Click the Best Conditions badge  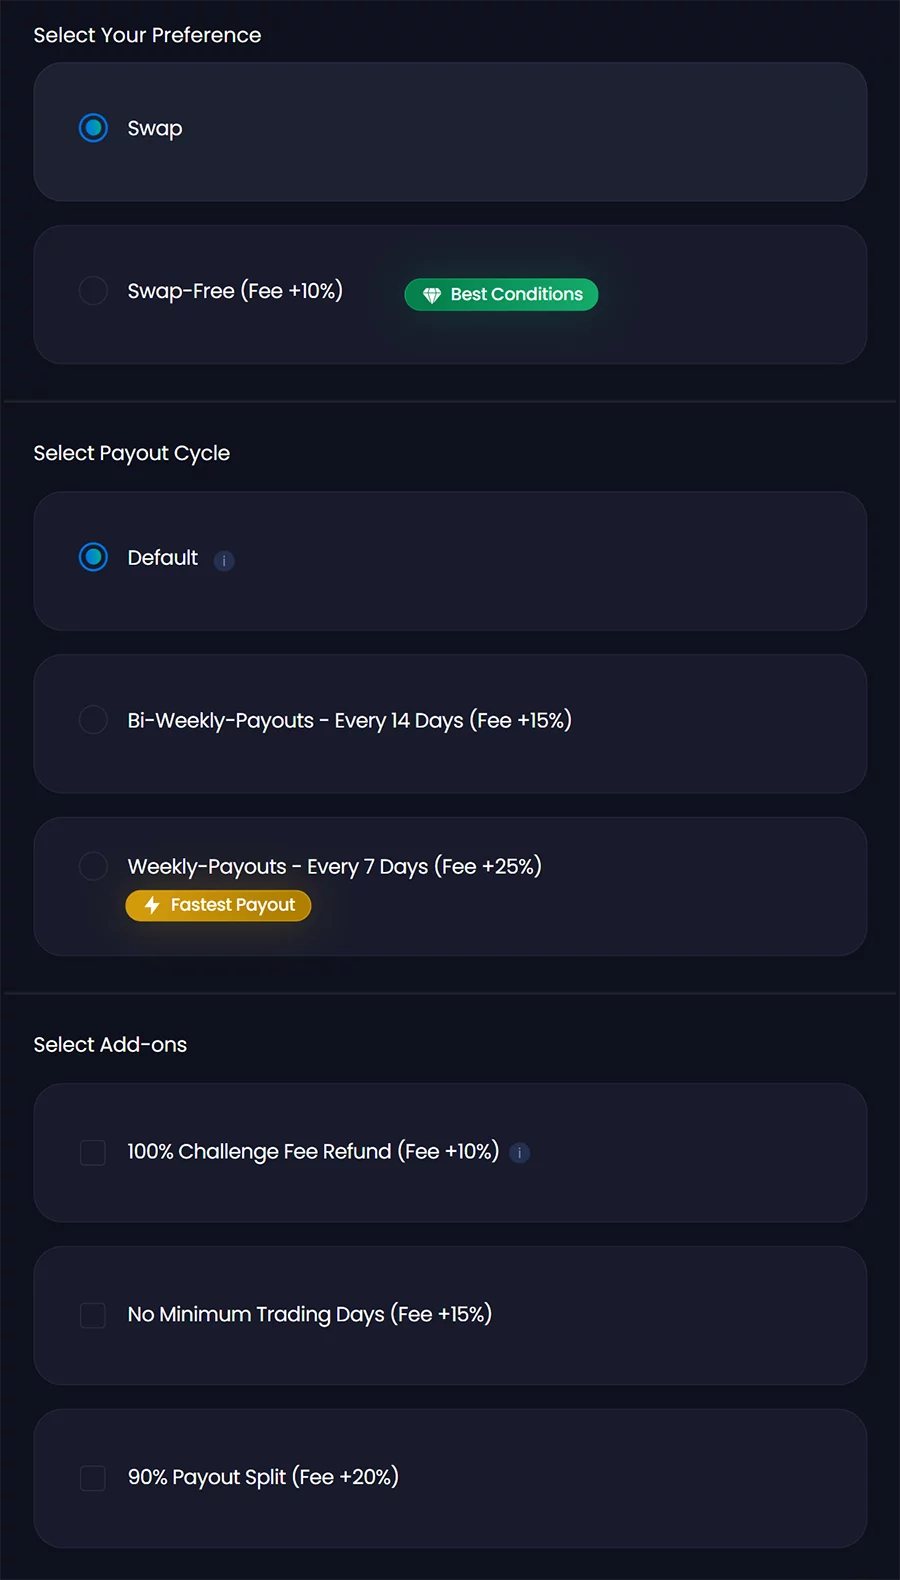click(501, 295)
